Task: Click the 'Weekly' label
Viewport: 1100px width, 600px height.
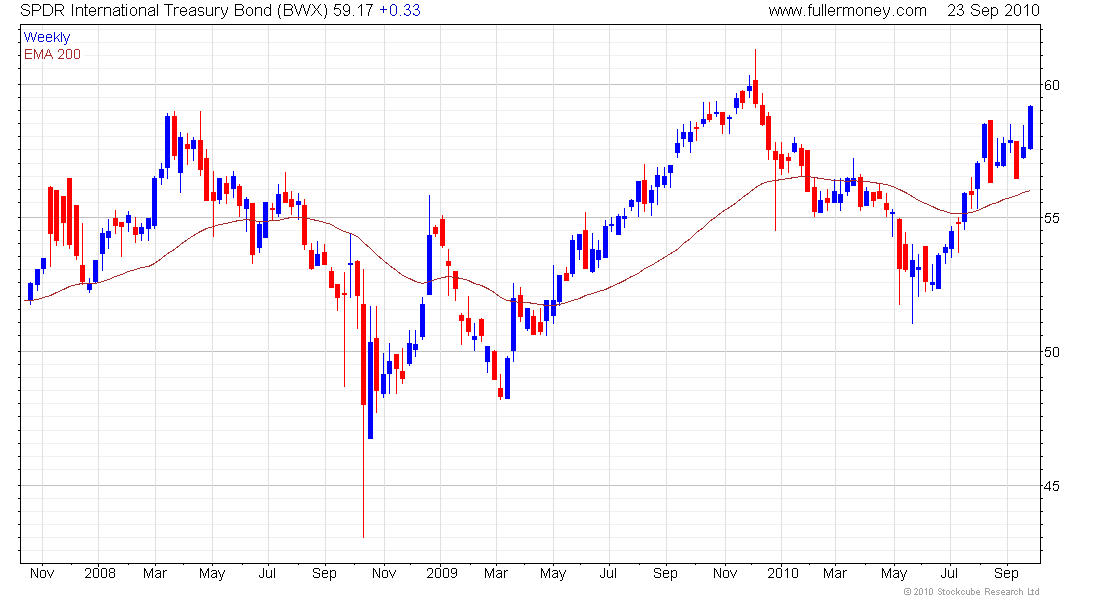Action: (x=47, y=37)
